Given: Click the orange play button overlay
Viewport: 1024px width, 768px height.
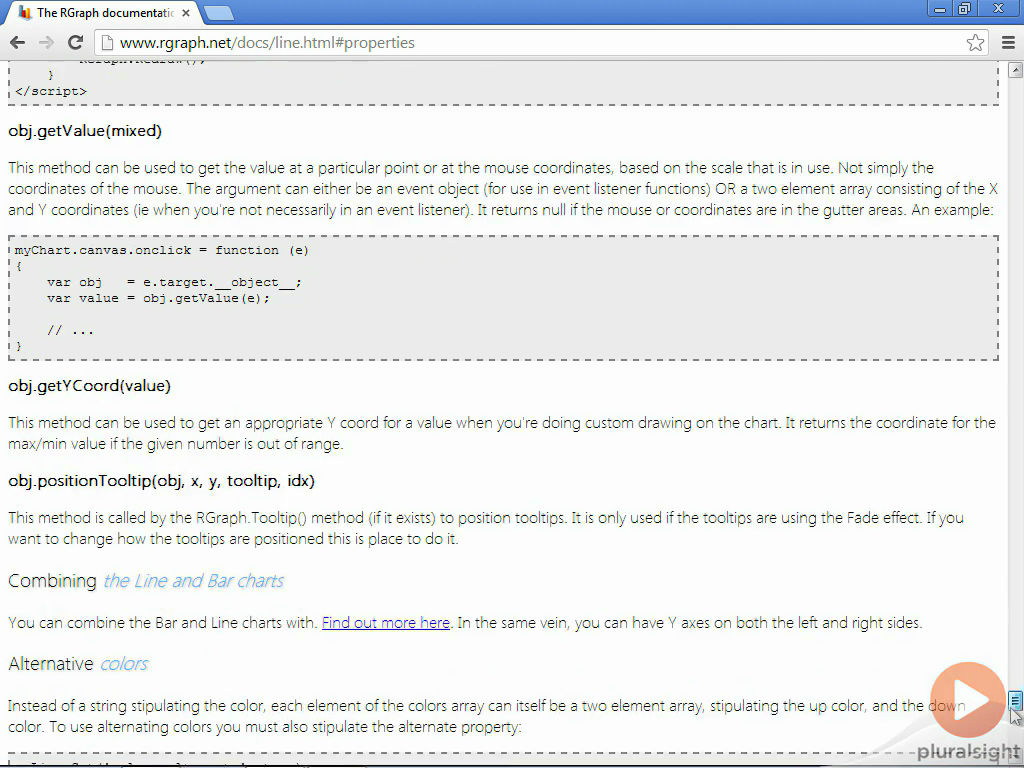Looking at the screenshot, I should point(968,700).
